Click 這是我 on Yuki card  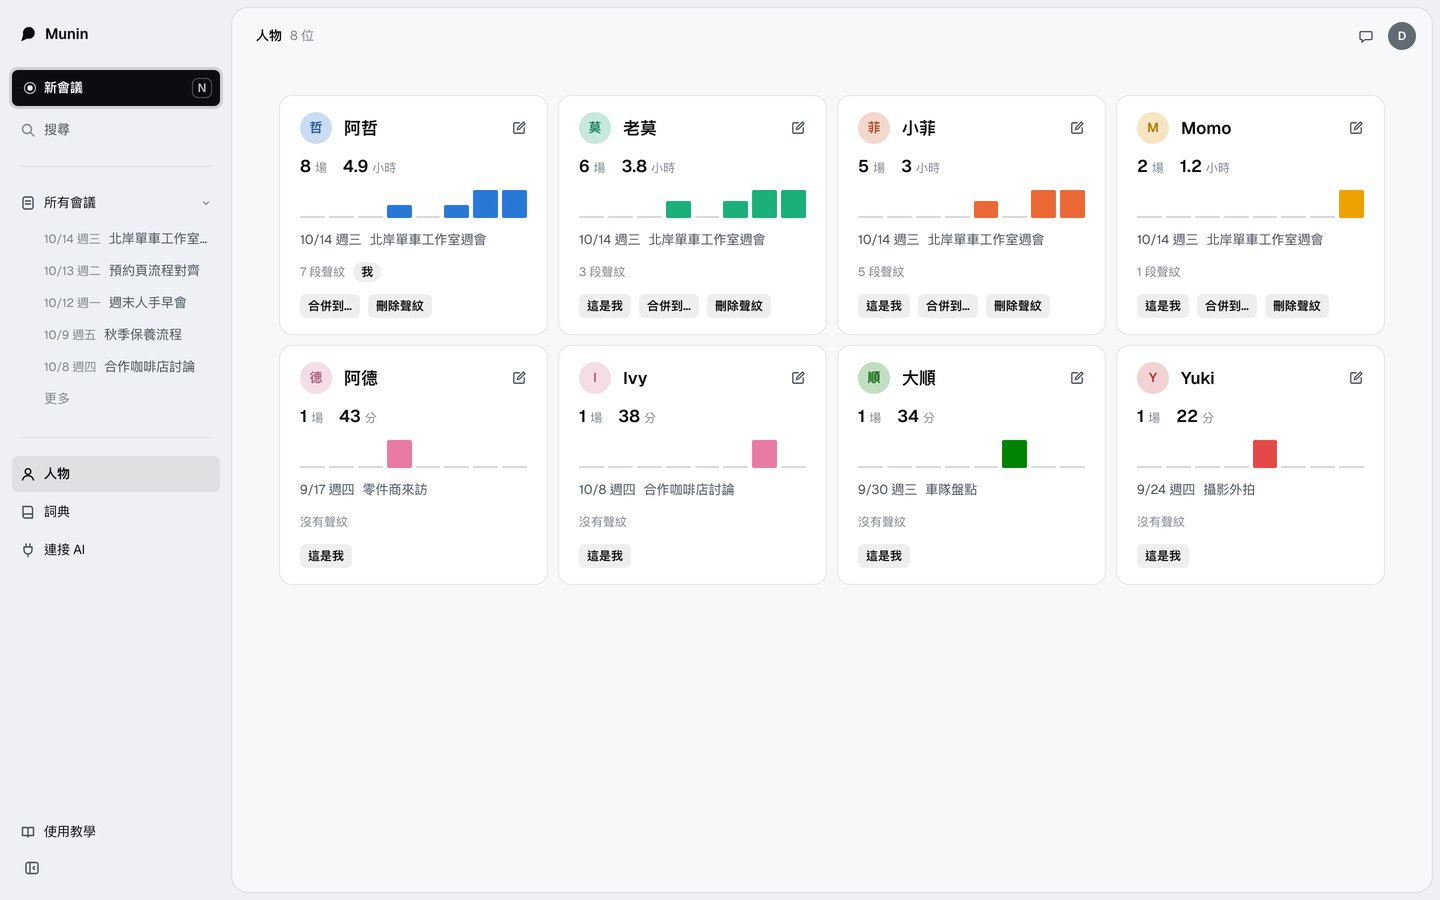coord(1163,556)
